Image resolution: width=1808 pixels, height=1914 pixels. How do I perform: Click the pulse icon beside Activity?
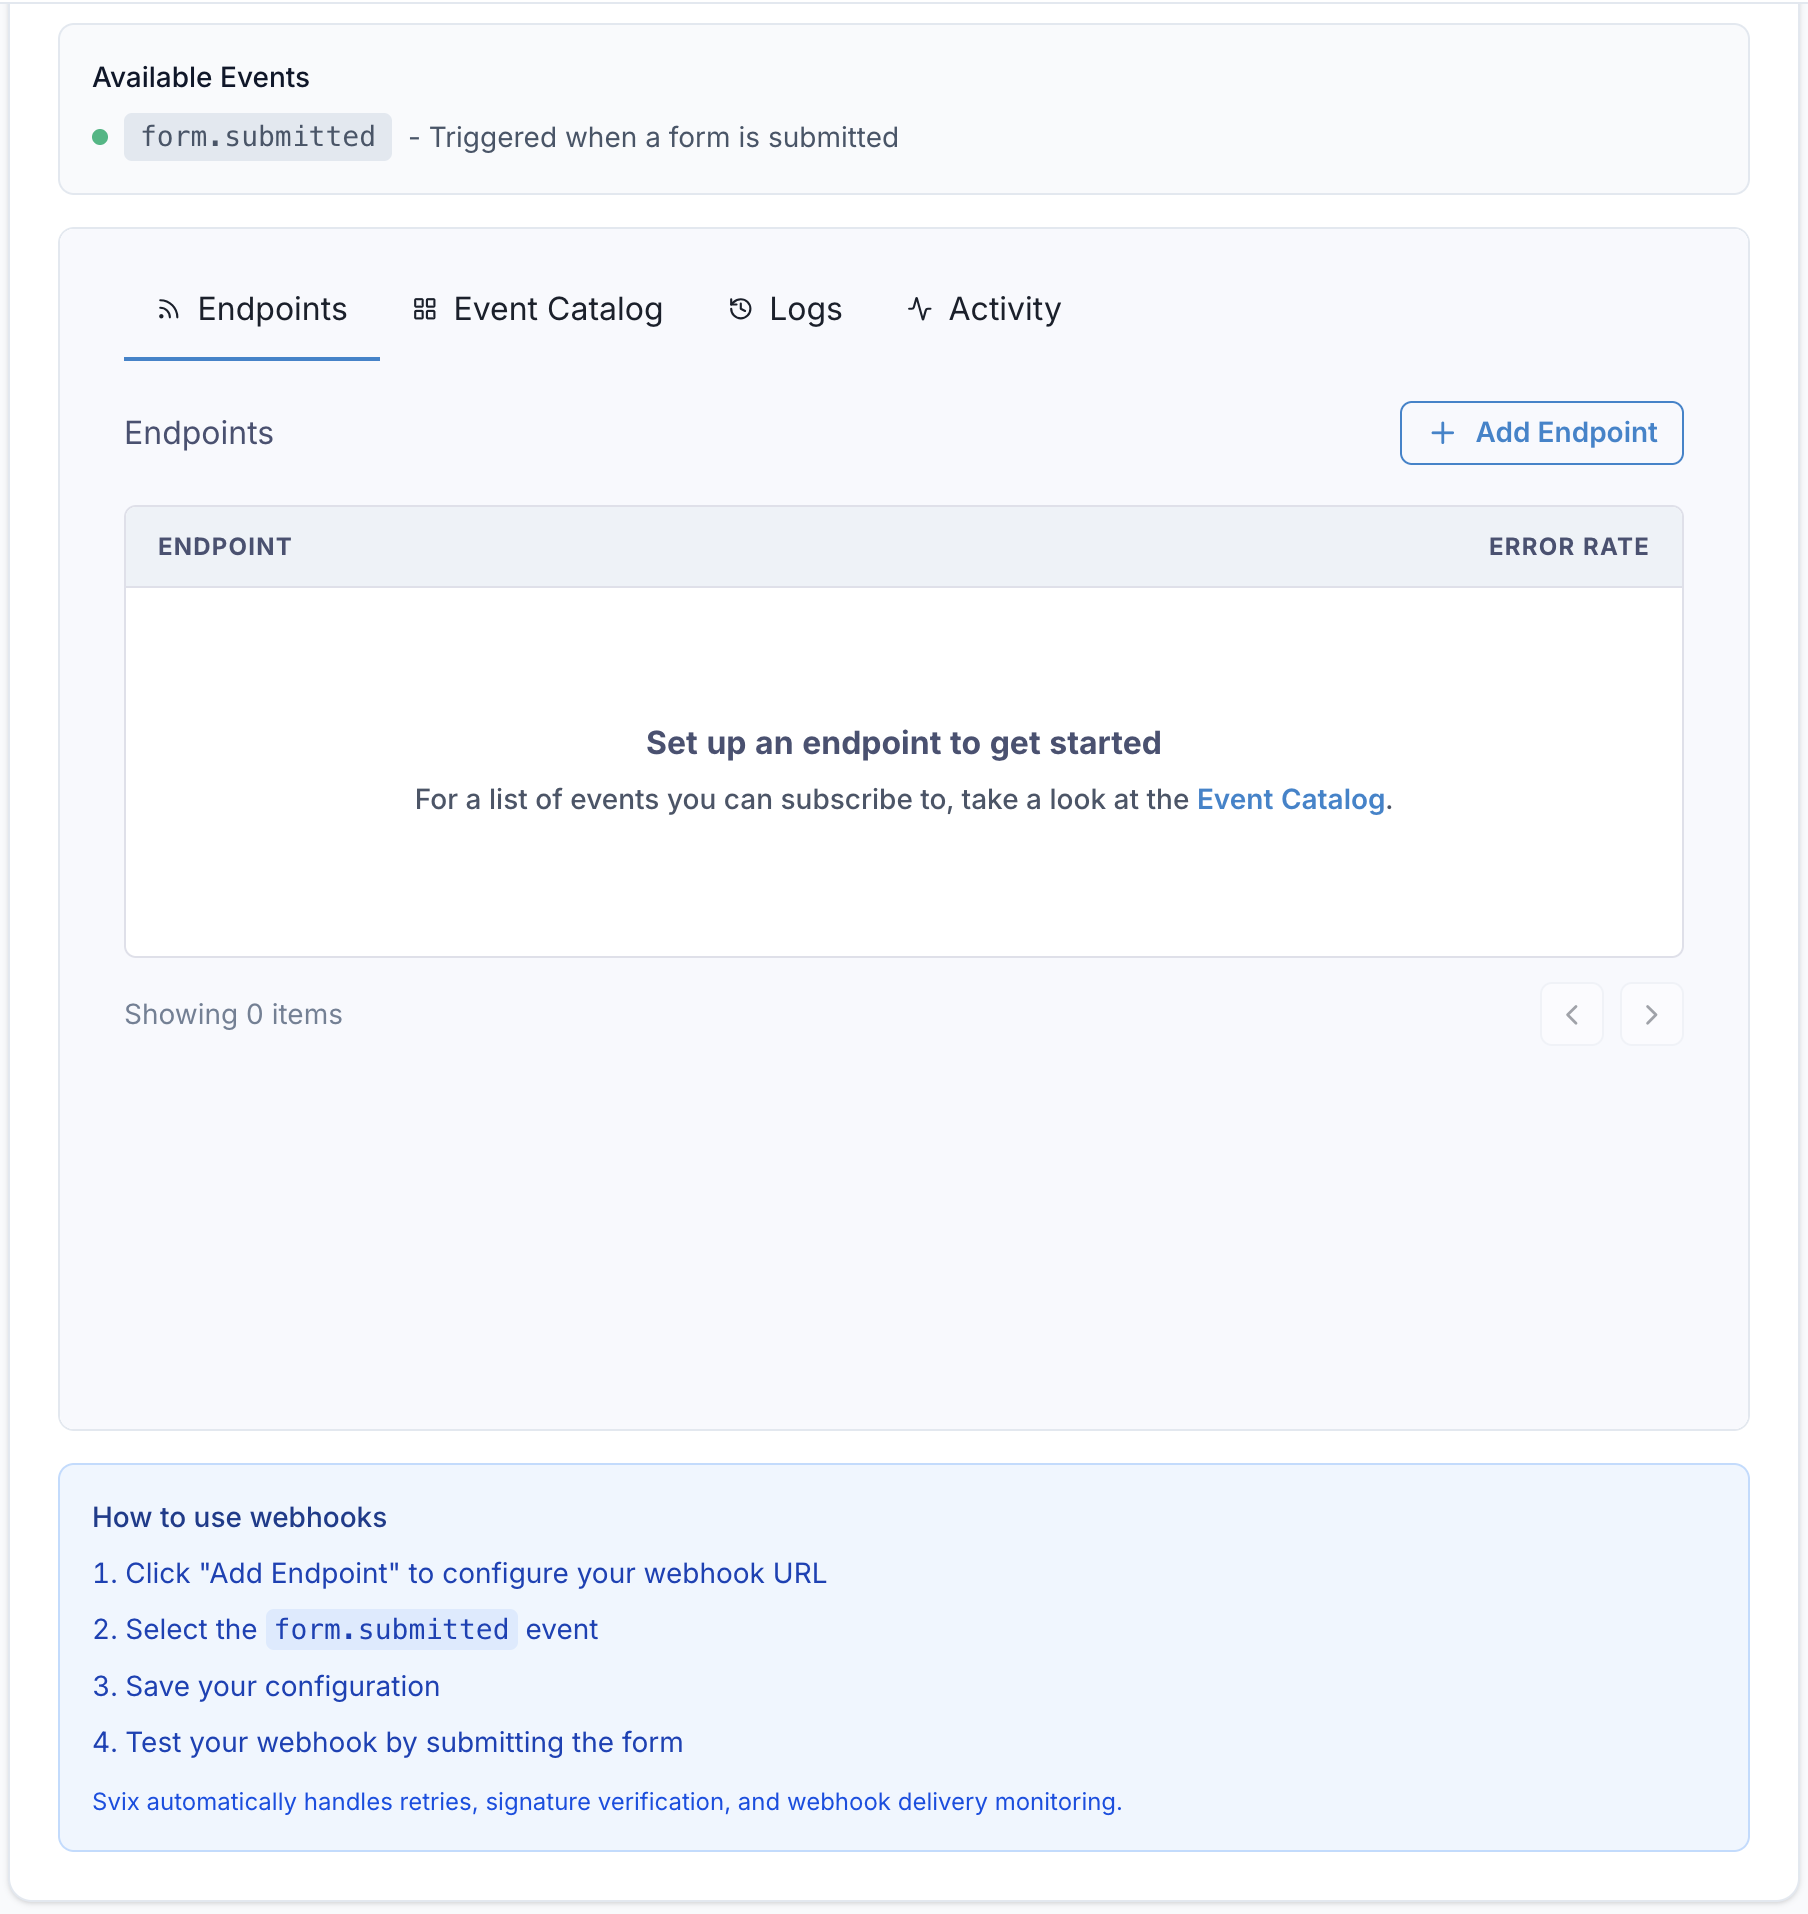pyautogui.click(x=919, y=309)
